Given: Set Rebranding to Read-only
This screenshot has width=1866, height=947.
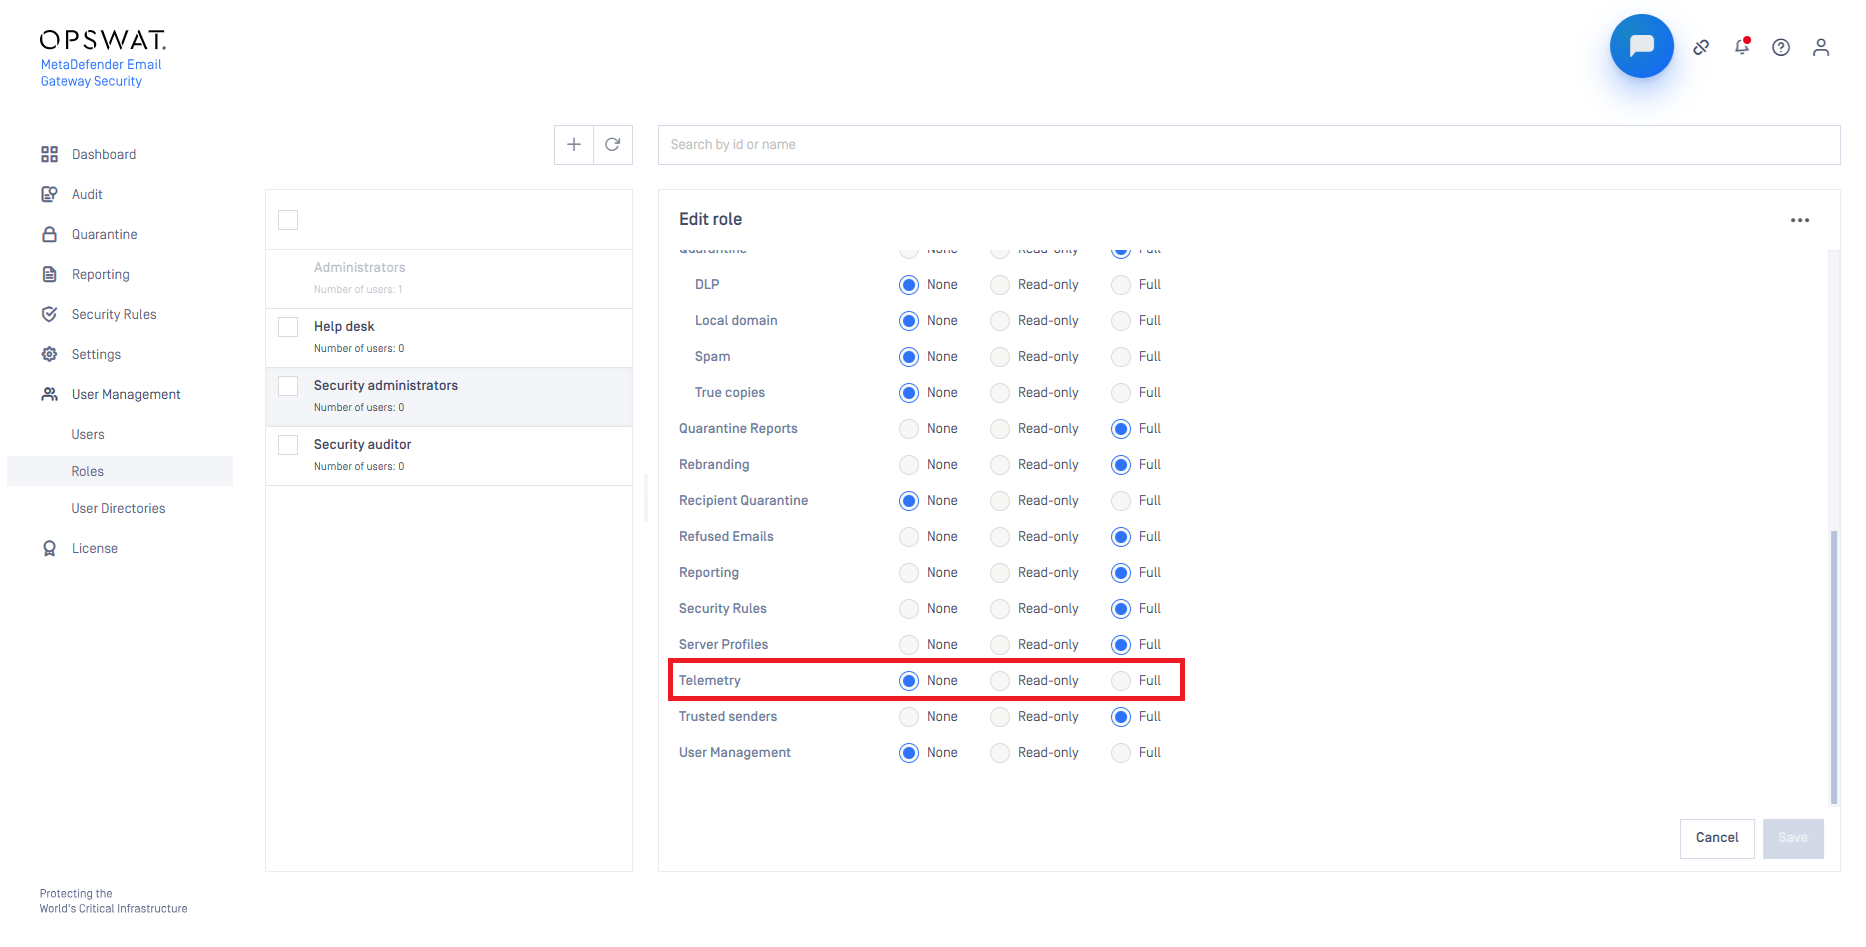Looking at the screenshot, I should click(x=1000, y=465).
